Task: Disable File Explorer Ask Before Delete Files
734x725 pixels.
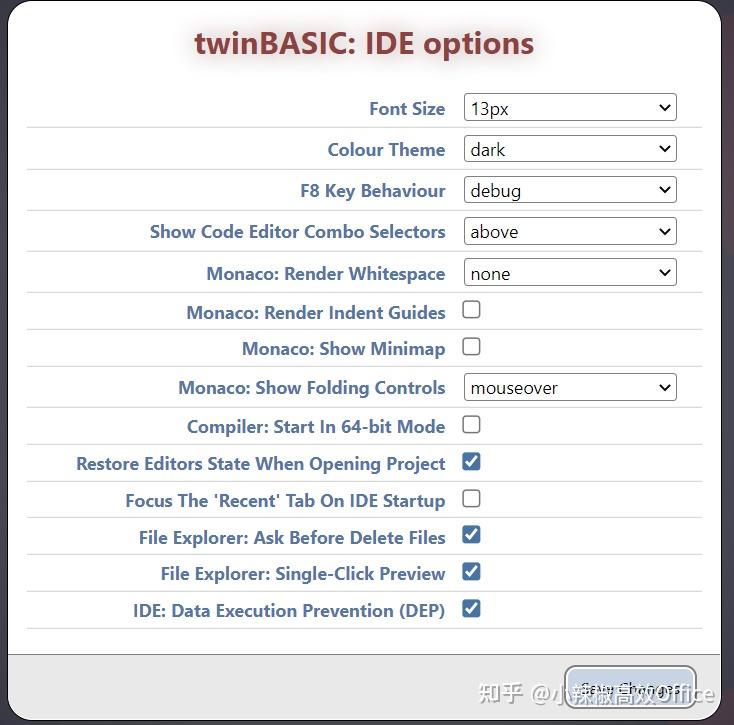Action: click(x=471, y=535)
